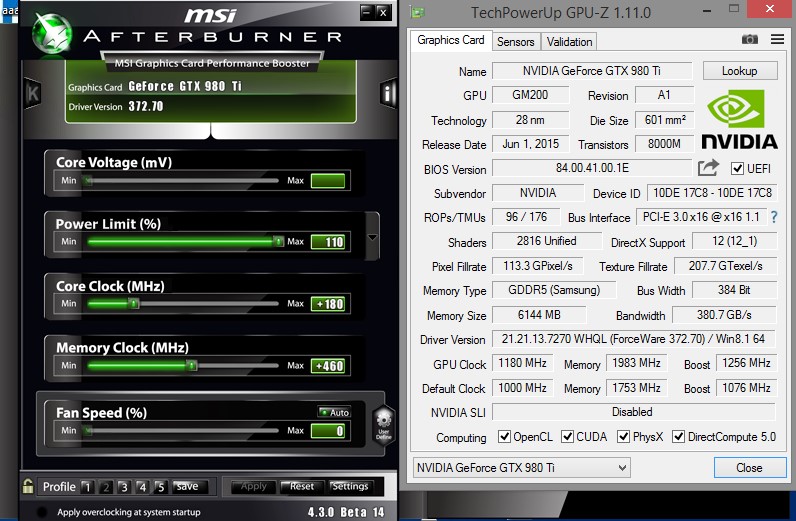Click the Memory Clock value box showing +460
This screenshot has width=796, height=521.
coord(328,366)
